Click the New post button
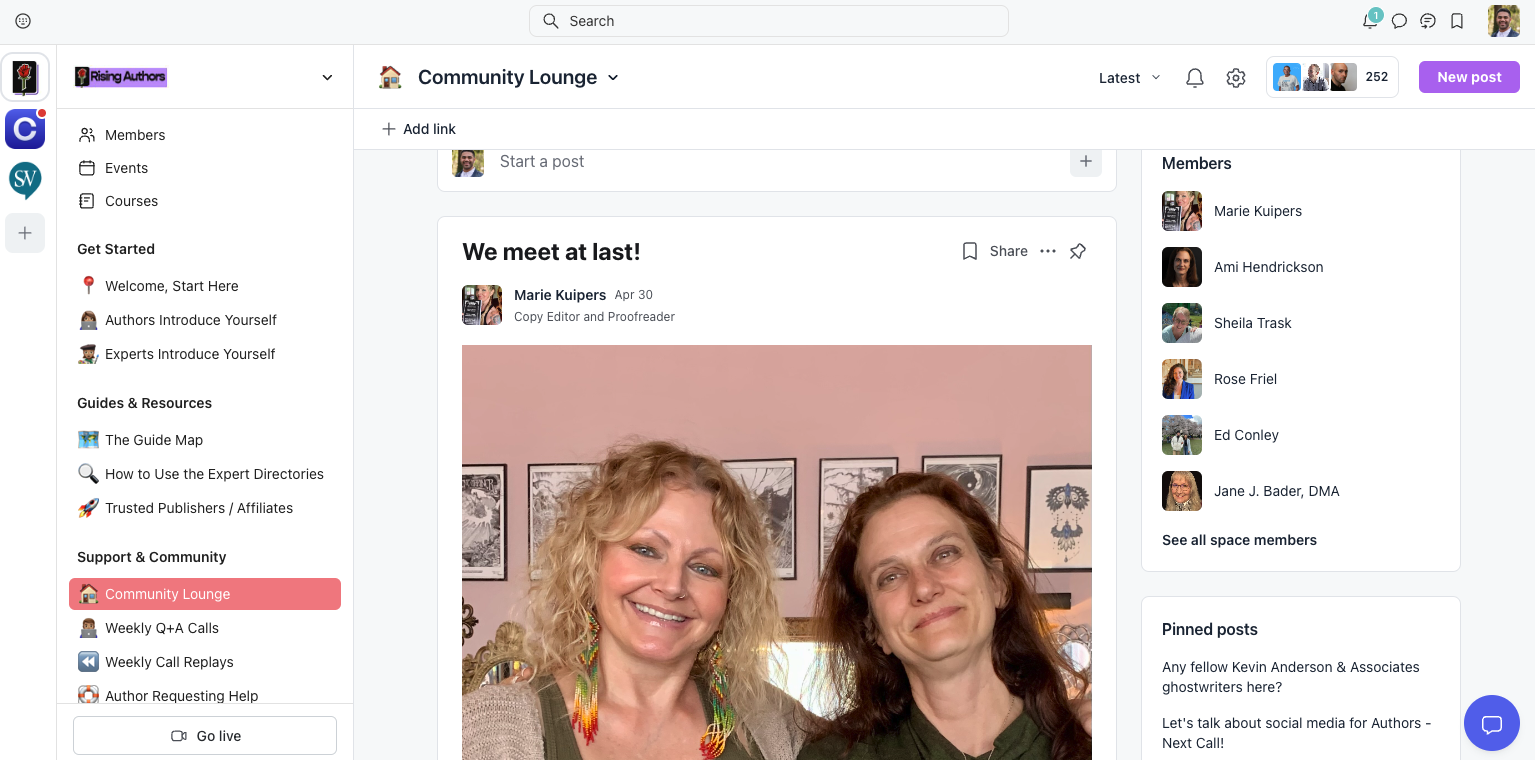Screen dimensions: 1535x760 point(1469,77)
